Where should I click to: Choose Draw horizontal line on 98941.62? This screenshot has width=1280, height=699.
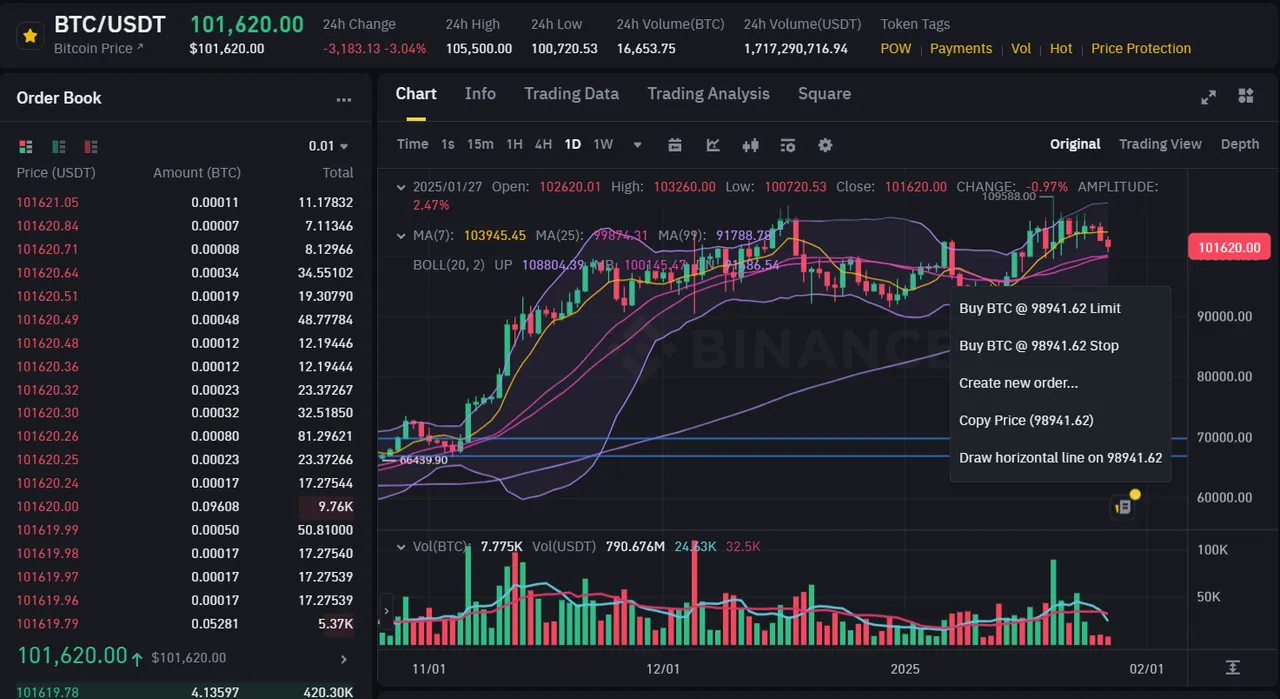[1060, 458]
